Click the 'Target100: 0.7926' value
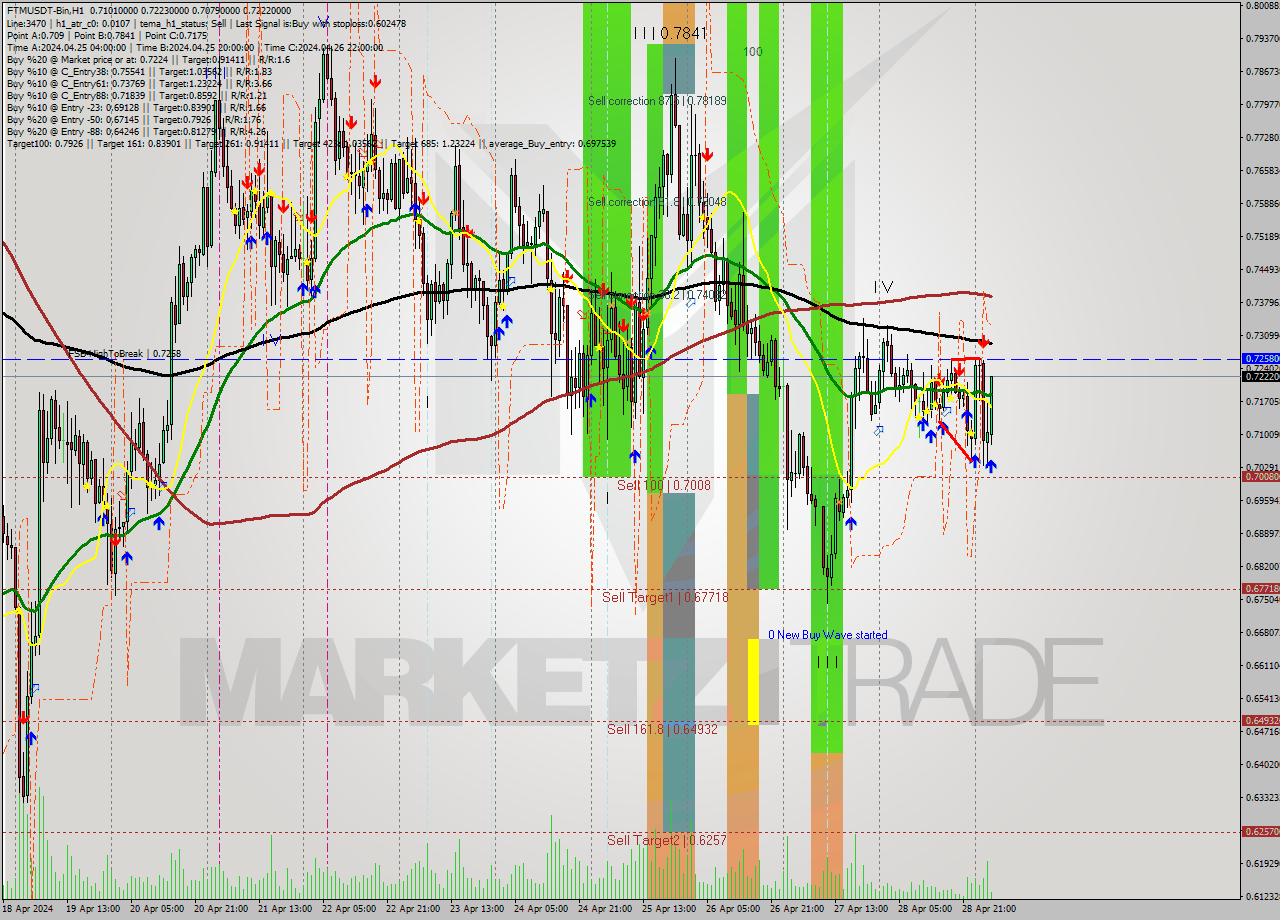 (x=44, y=144)
